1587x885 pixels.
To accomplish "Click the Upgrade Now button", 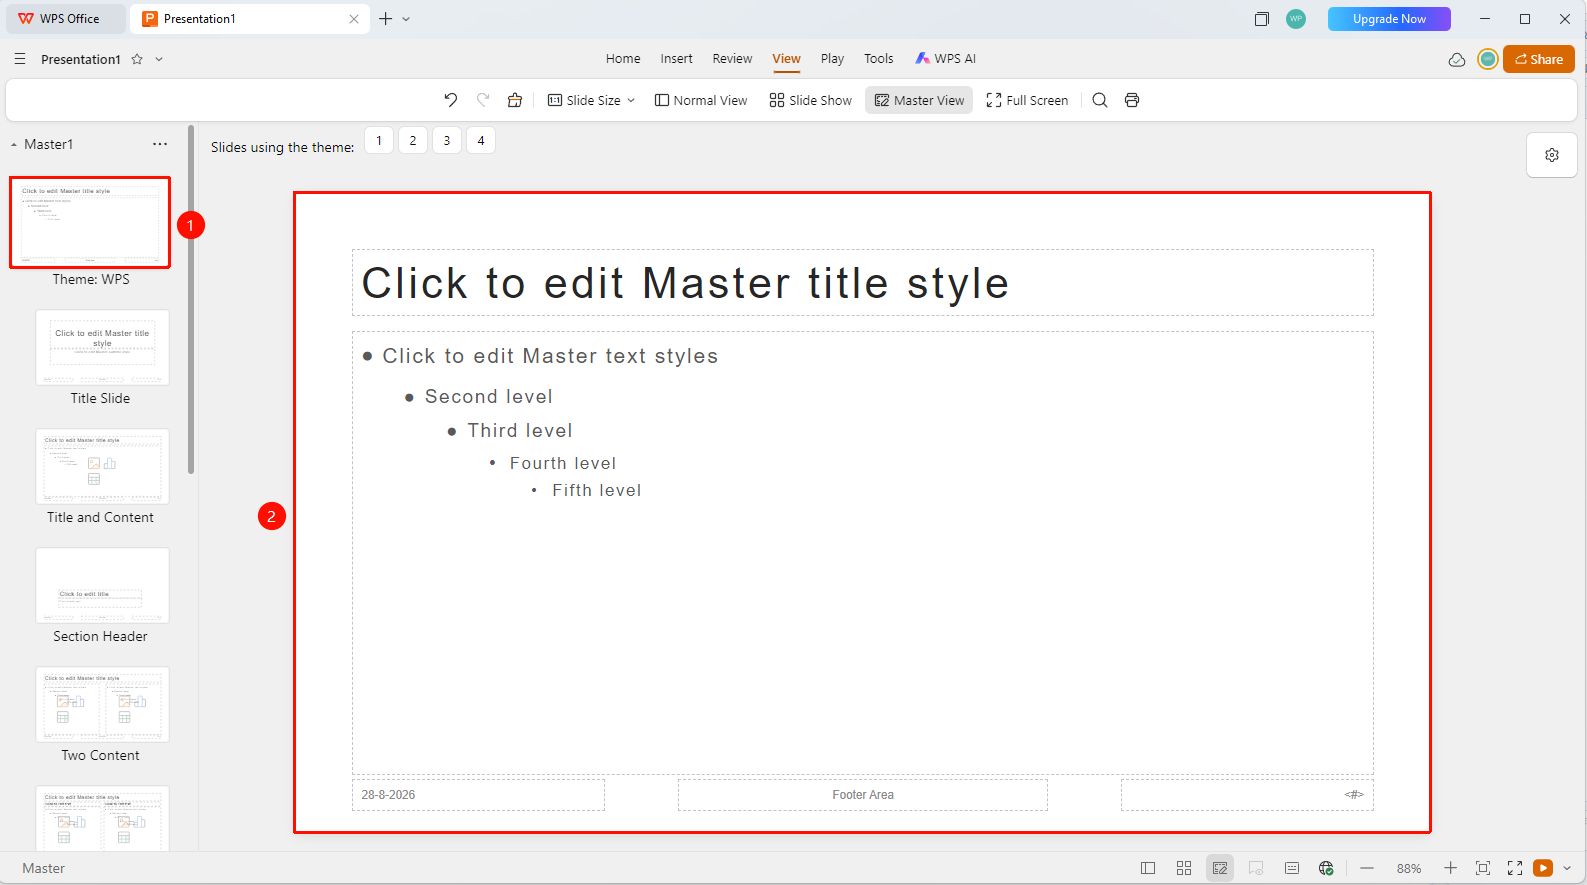I will pos(1389,19).
